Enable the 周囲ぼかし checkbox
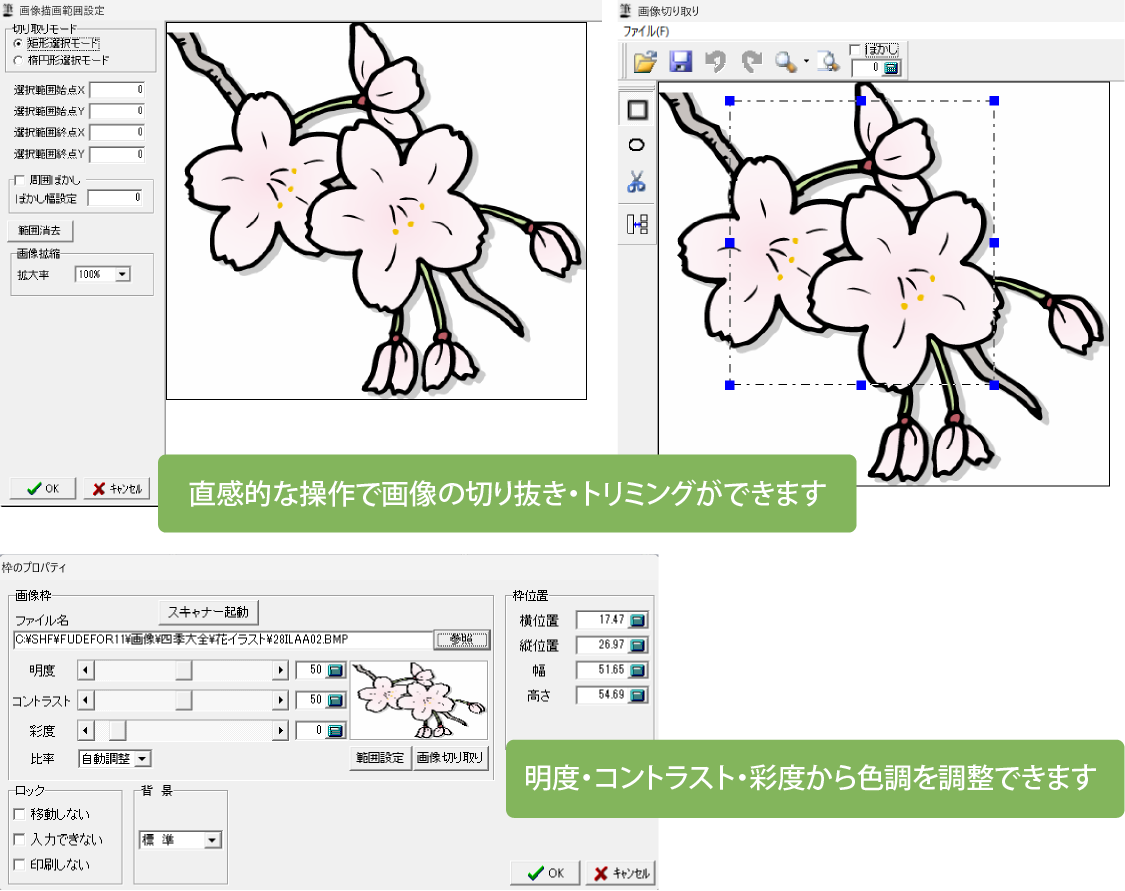Image resolution: width=1125 pixels, height=891 pixels. [19, 180]
